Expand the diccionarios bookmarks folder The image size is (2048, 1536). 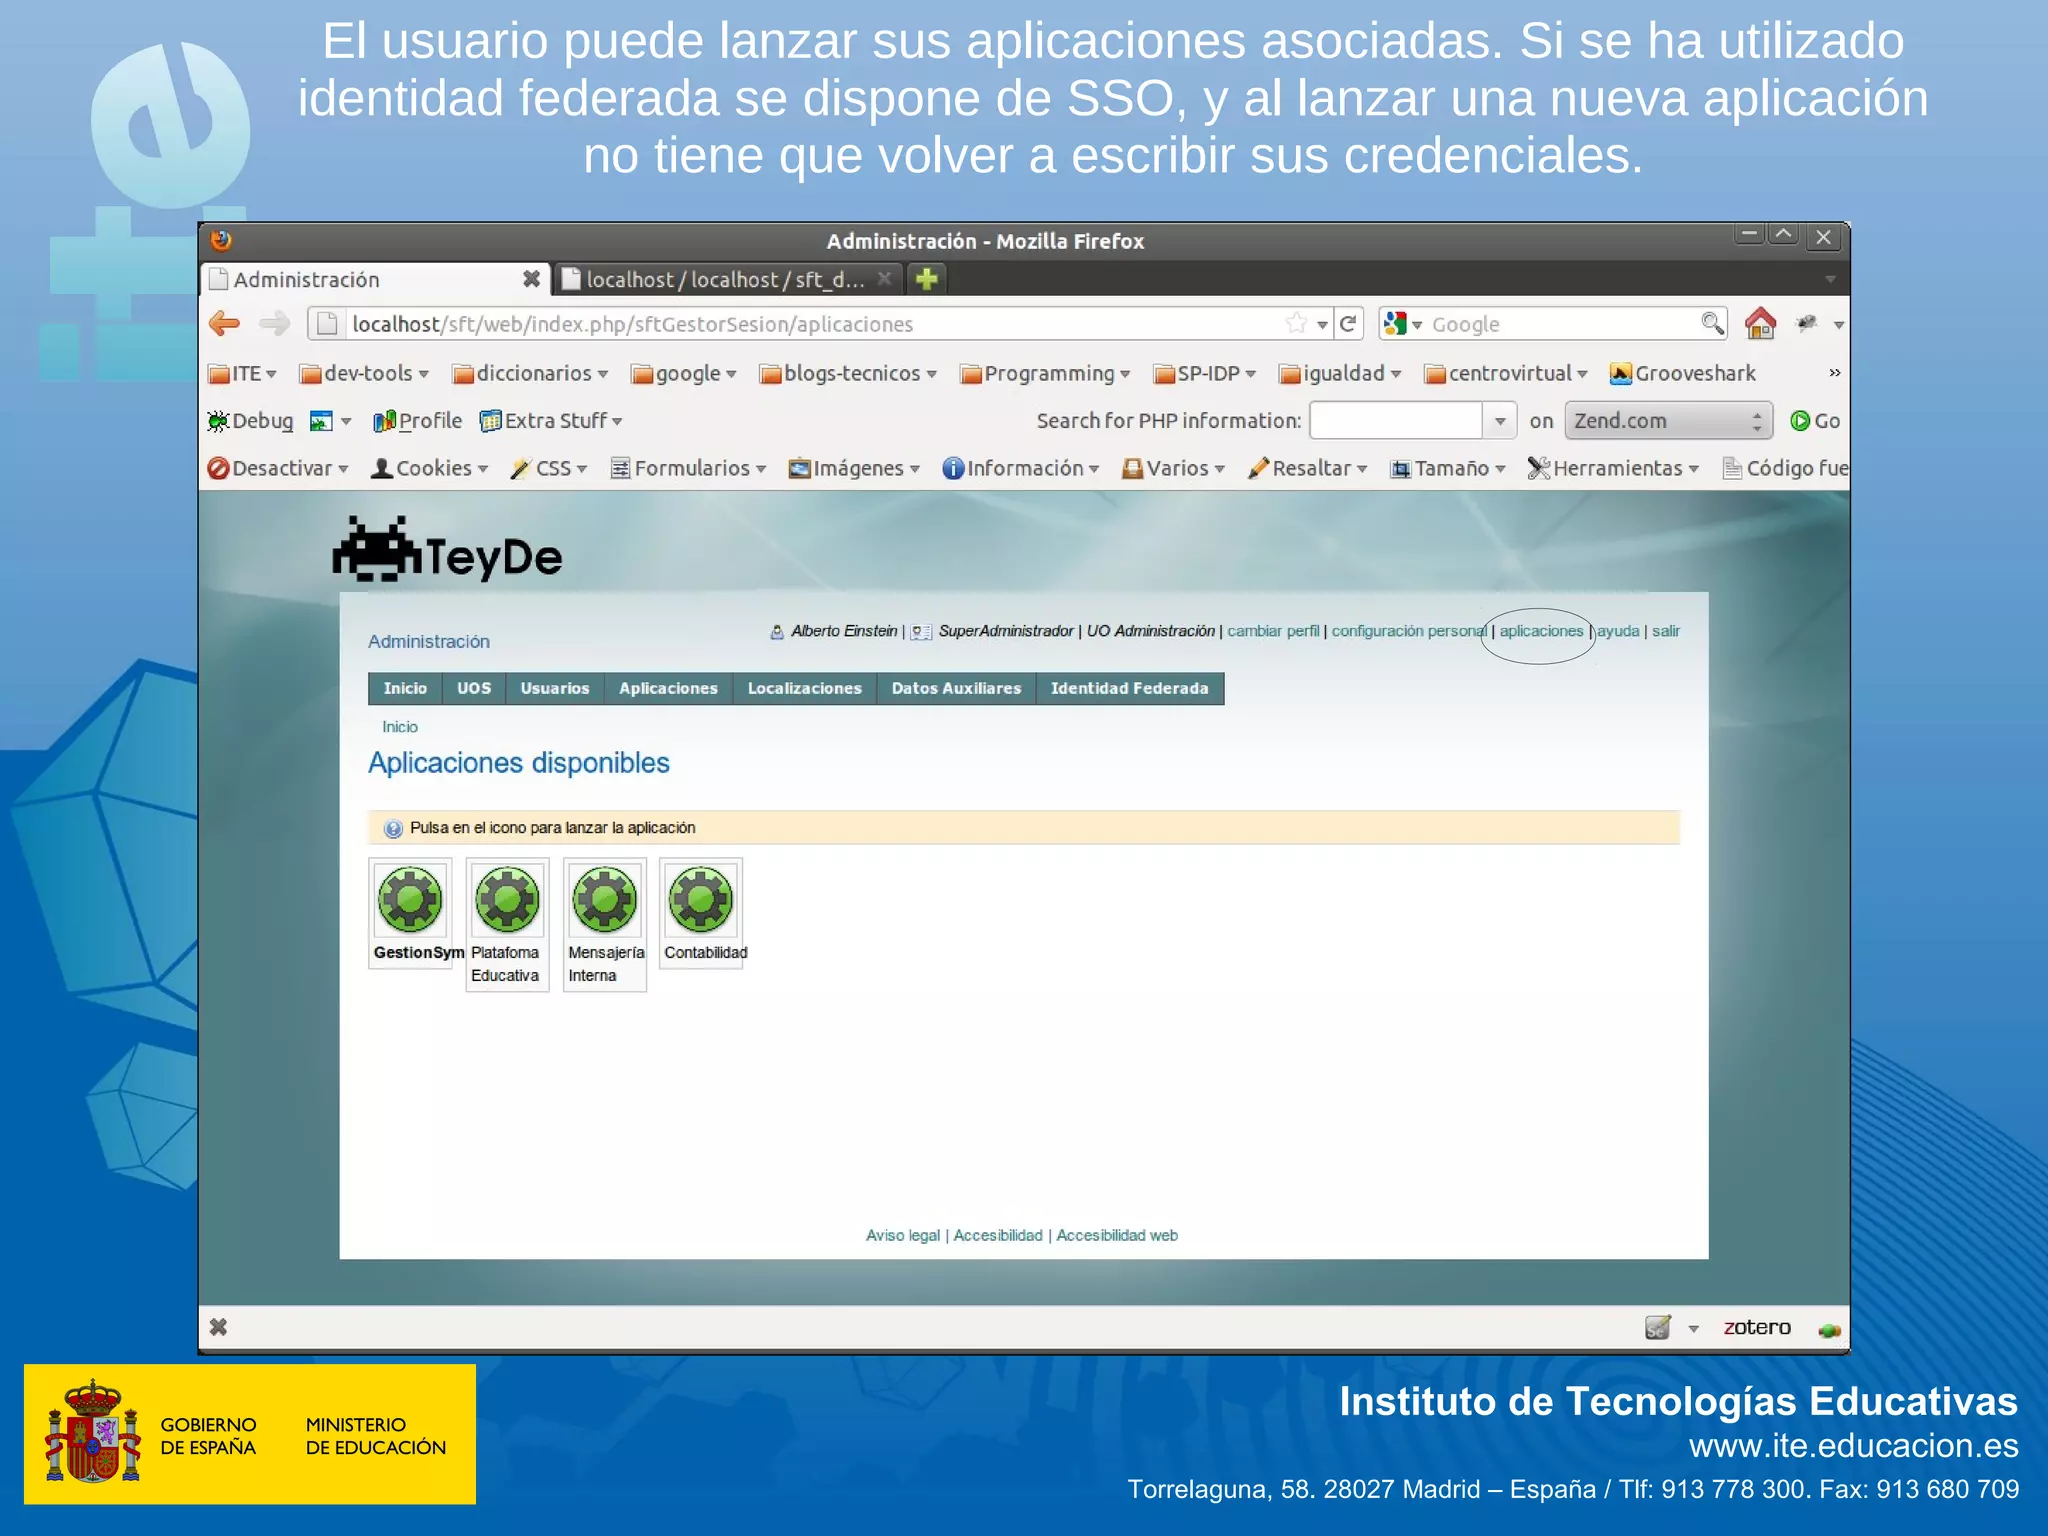[530, 373]
